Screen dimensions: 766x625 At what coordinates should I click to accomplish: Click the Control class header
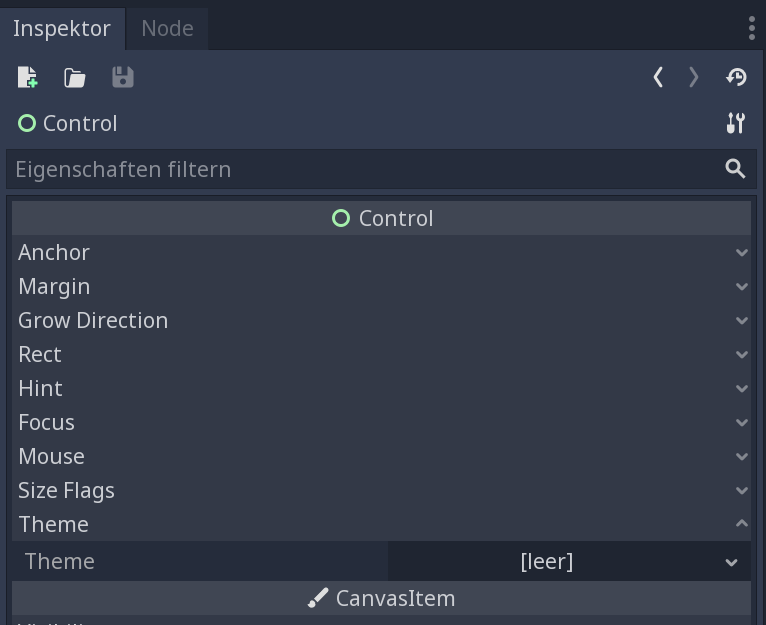(382, 218)
